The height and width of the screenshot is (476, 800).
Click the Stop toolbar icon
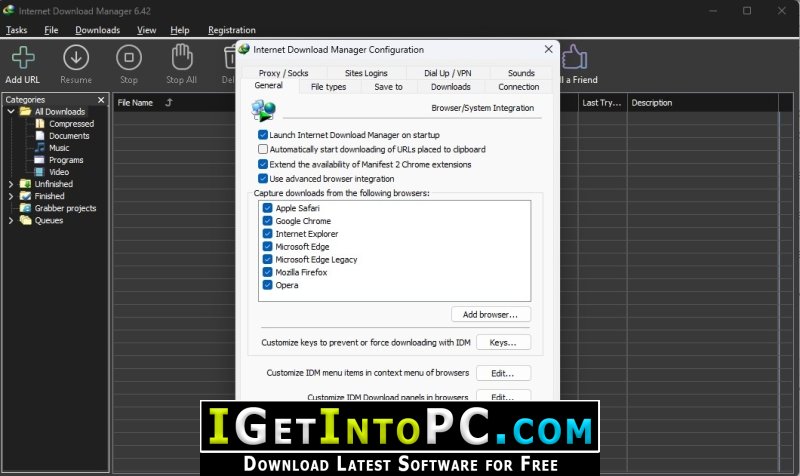pyautogui.click(x=129, y=57)
